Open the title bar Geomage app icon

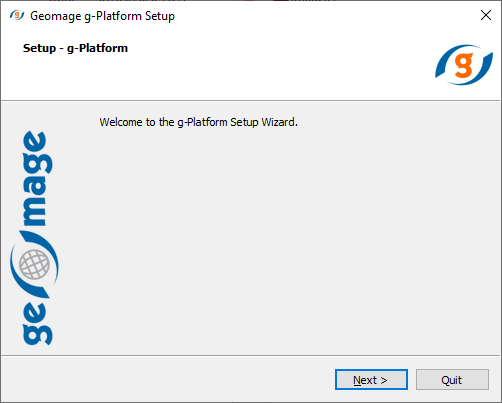(17, 15)
